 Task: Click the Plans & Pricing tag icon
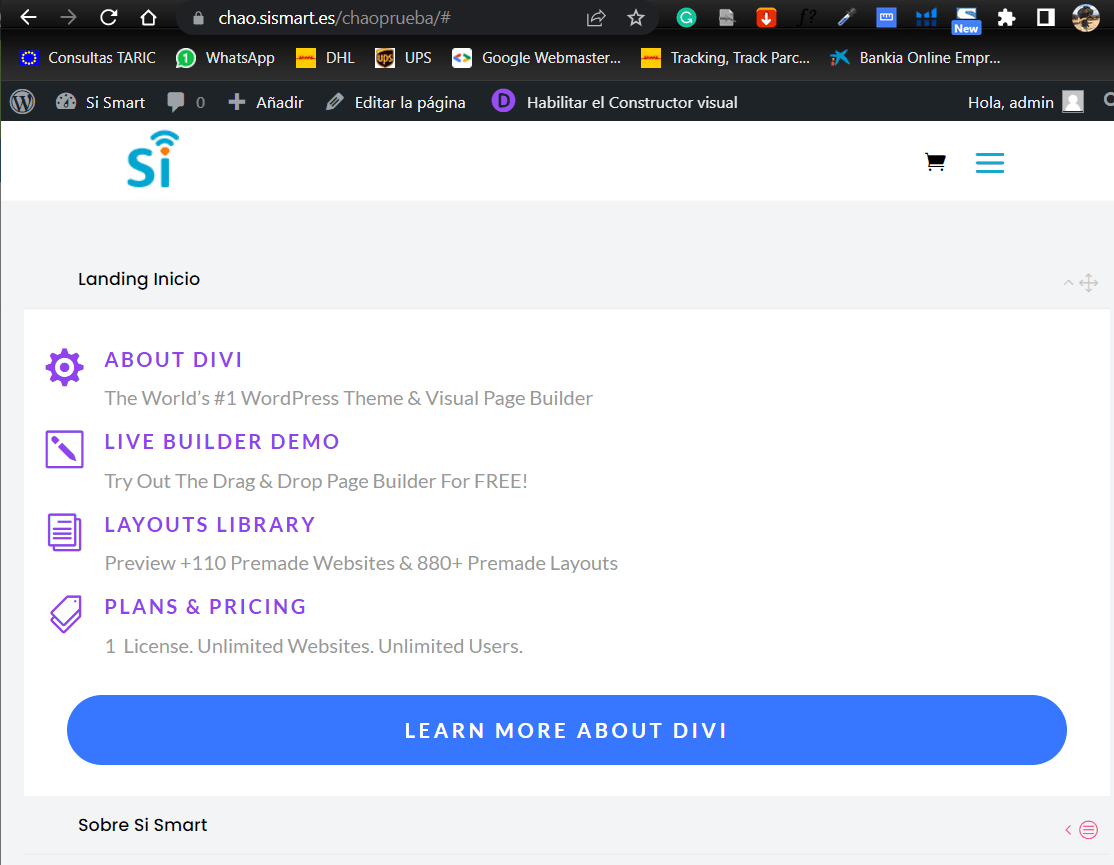[66, 614]
